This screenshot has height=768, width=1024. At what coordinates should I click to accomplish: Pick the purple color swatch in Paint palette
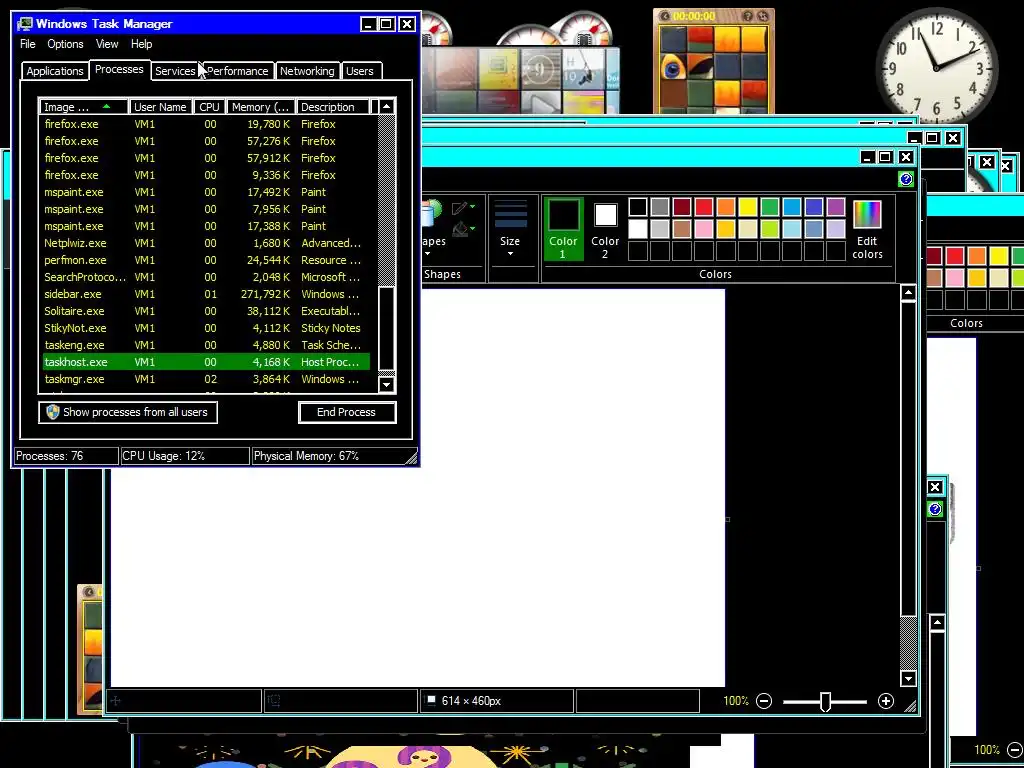[x=836, y=207]
